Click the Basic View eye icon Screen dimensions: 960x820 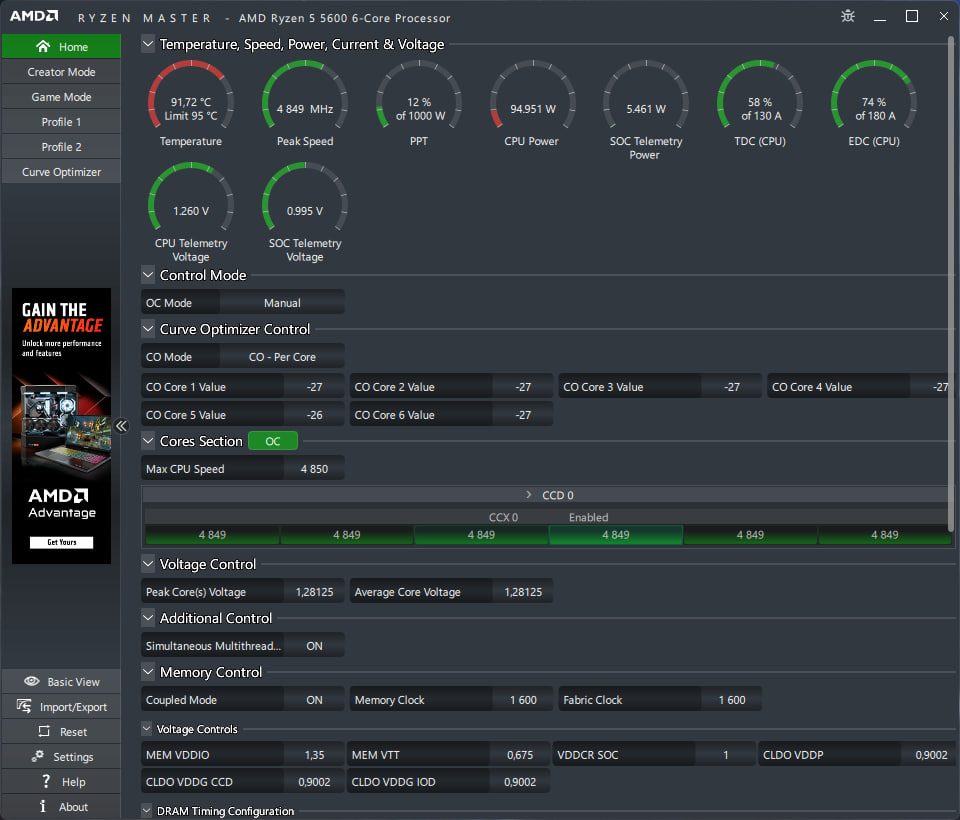32,681
